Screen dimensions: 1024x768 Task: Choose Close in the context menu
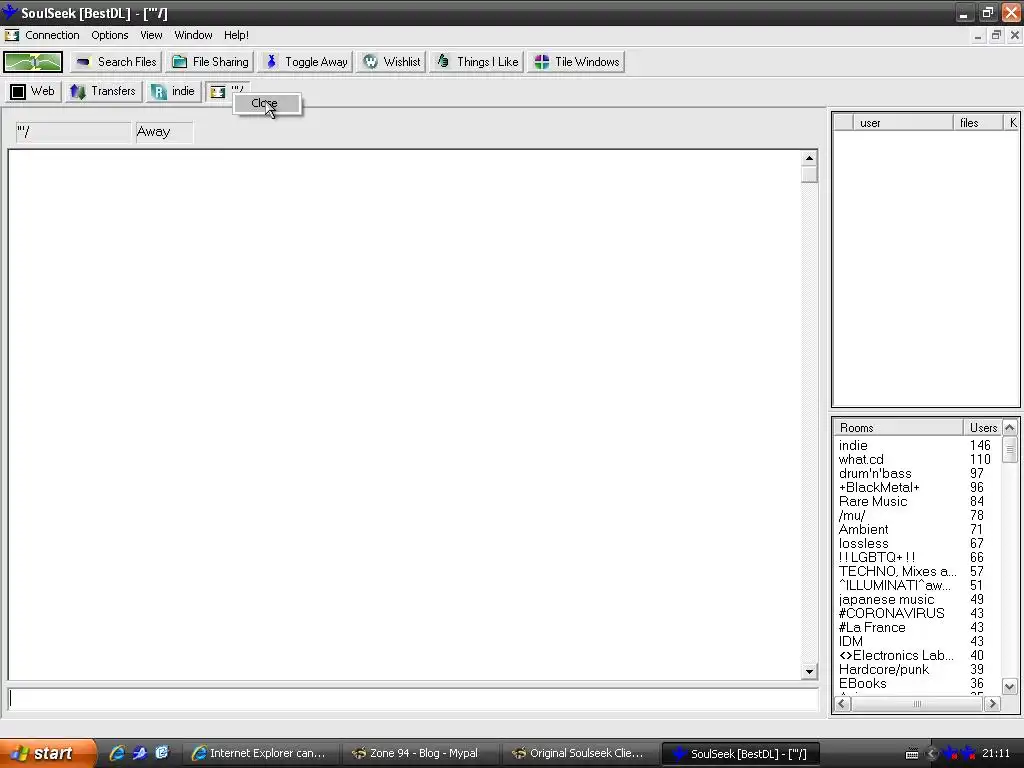click(x=267, y=104)
